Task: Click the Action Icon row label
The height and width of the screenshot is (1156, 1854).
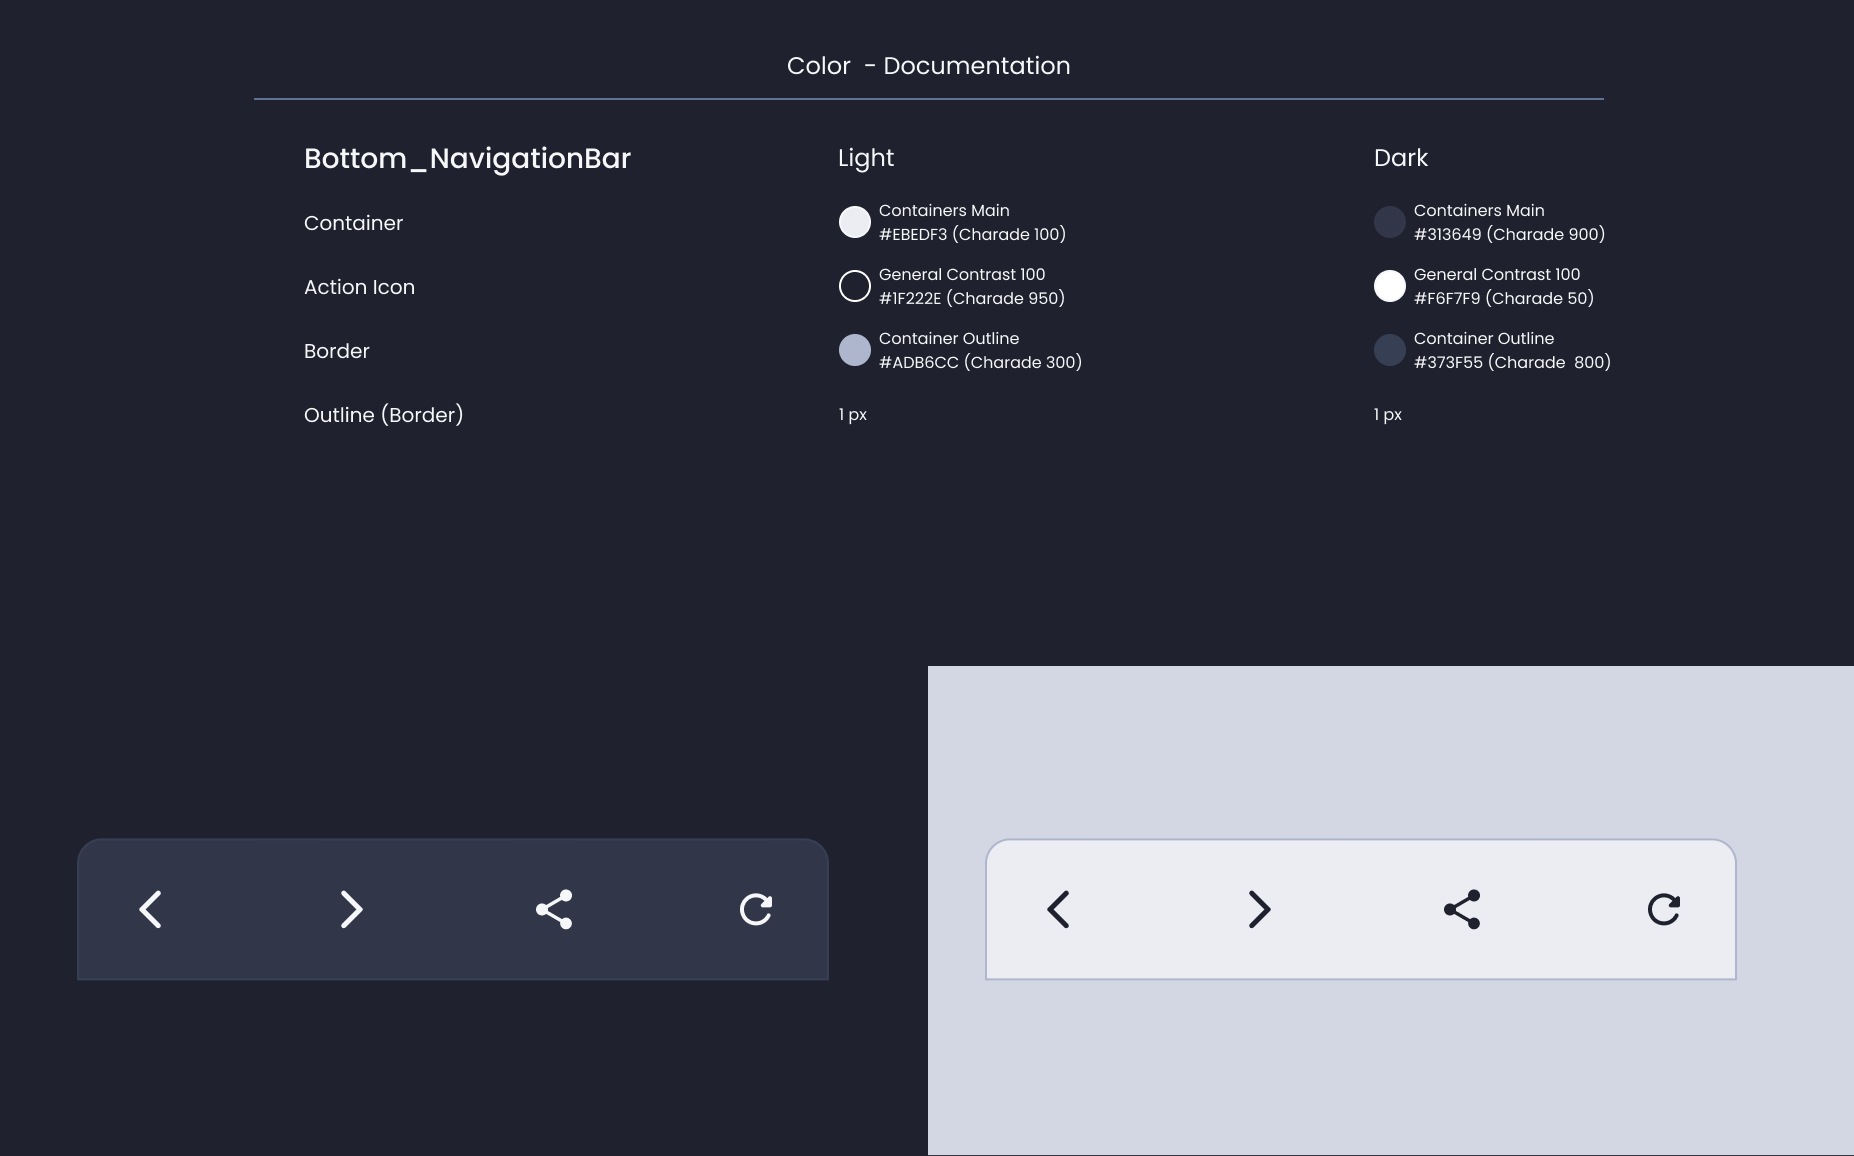Action: tap(359, 287)
